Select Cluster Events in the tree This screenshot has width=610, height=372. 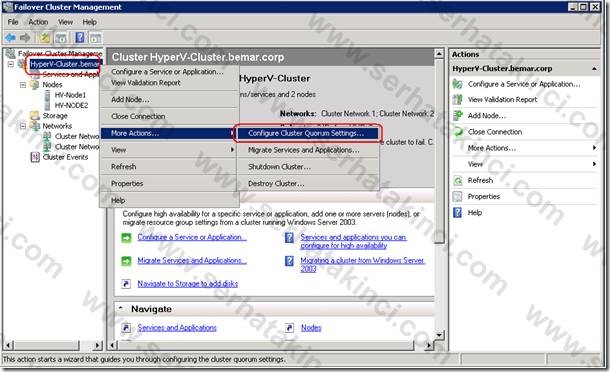tap(65, 157)
